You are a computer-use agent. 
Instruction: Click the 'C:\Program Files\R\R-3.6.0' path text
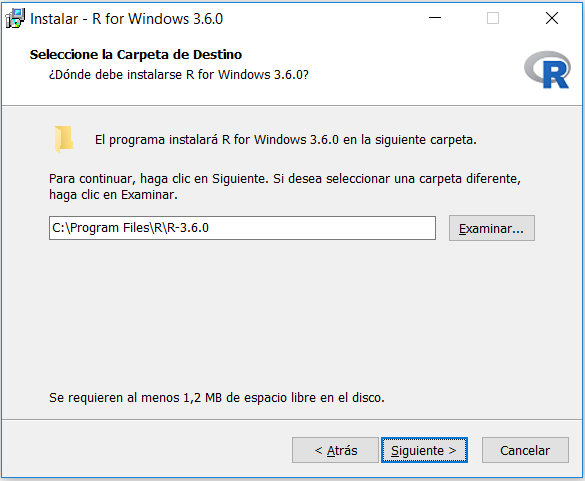tap(130, 228)
